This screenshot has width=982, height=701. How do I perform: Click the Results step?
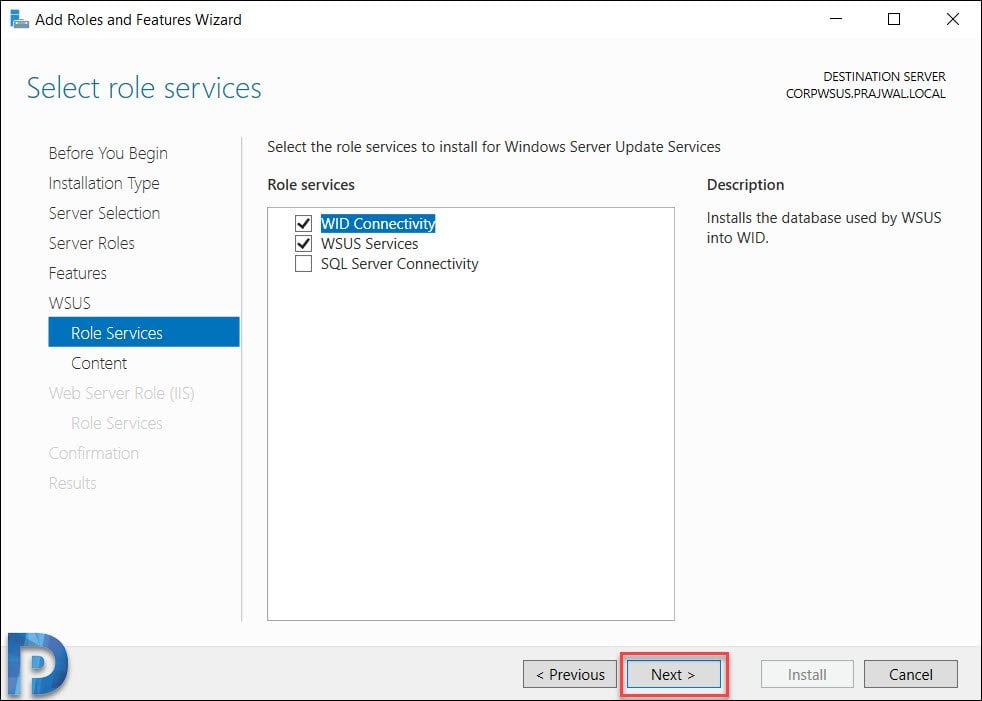(73, 483)
